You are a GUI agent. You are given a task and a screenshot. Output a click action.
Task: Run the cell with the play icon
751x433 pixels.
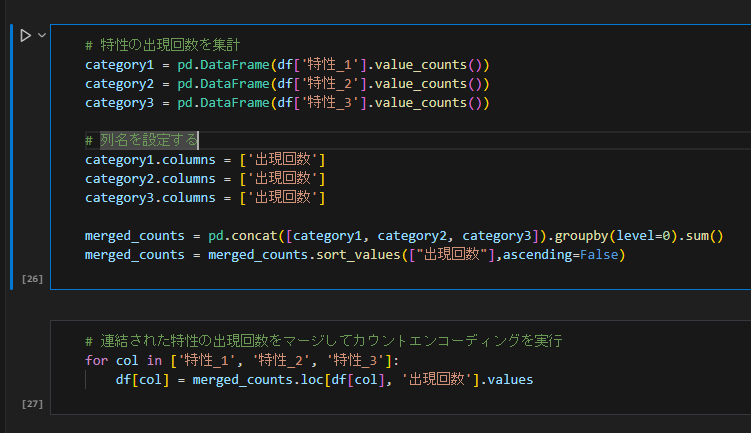pos(25,35)
